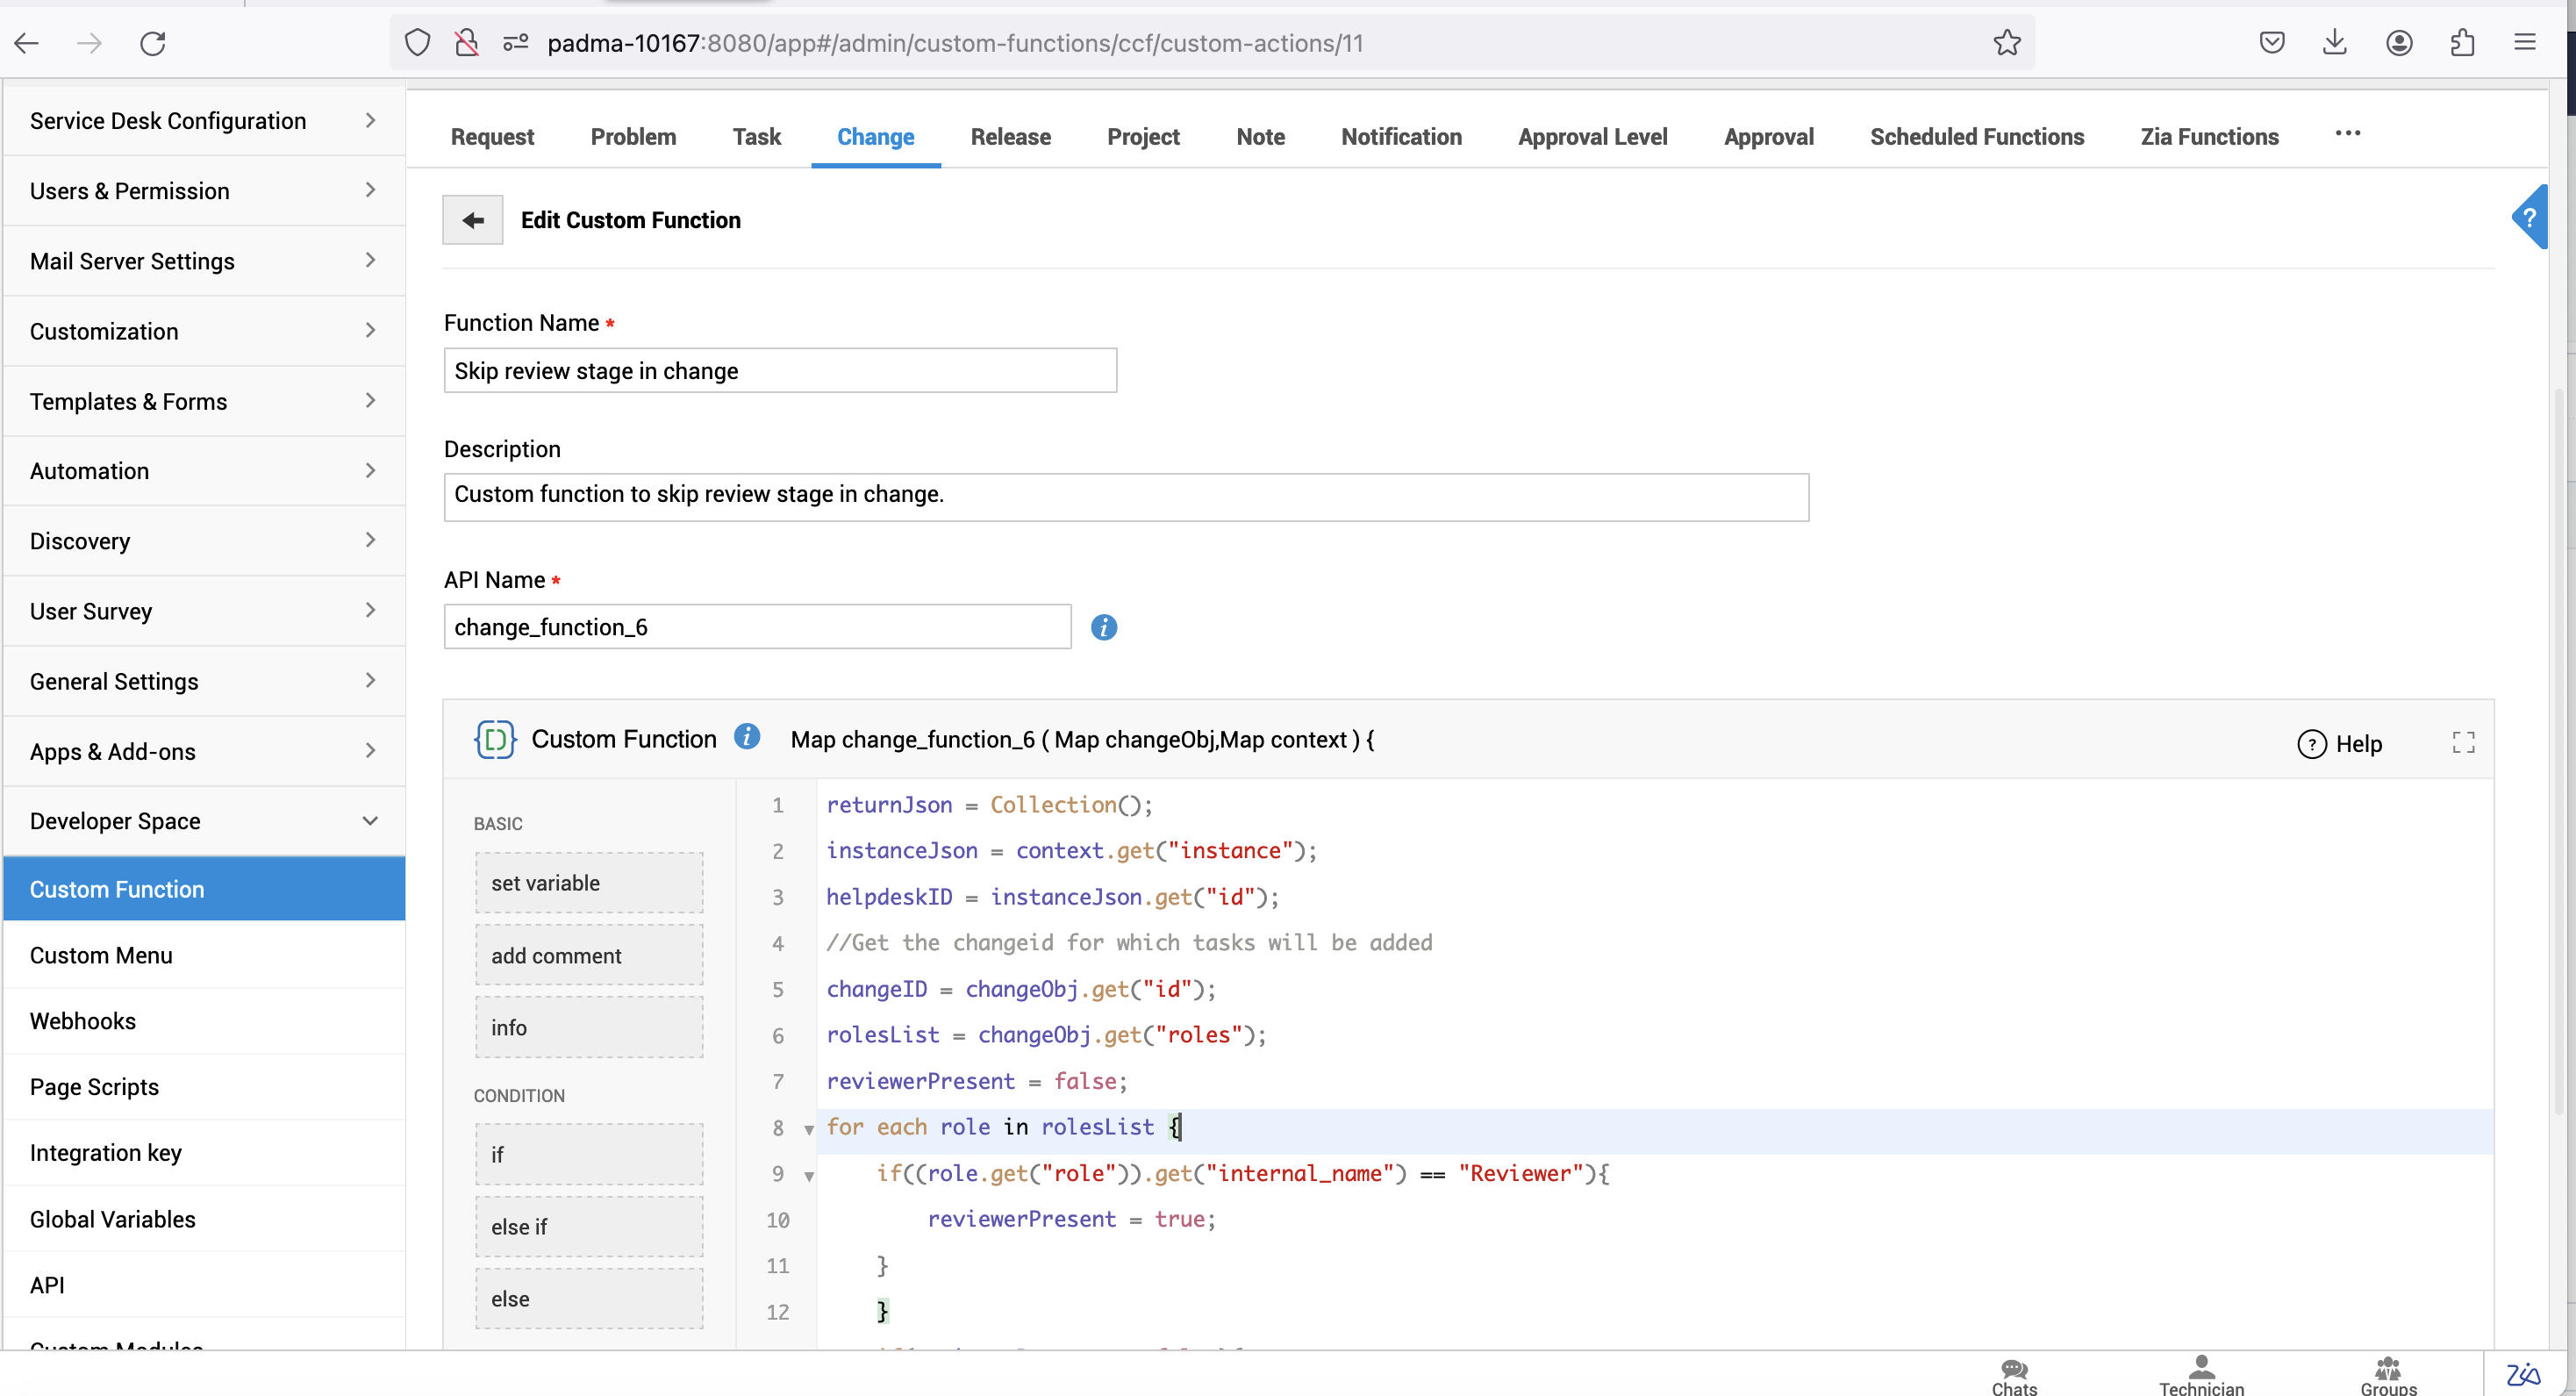The image size is (2576, 1396).
Task: Open Webhooks in the sidebar
Action: click(x=83, y=1021)
